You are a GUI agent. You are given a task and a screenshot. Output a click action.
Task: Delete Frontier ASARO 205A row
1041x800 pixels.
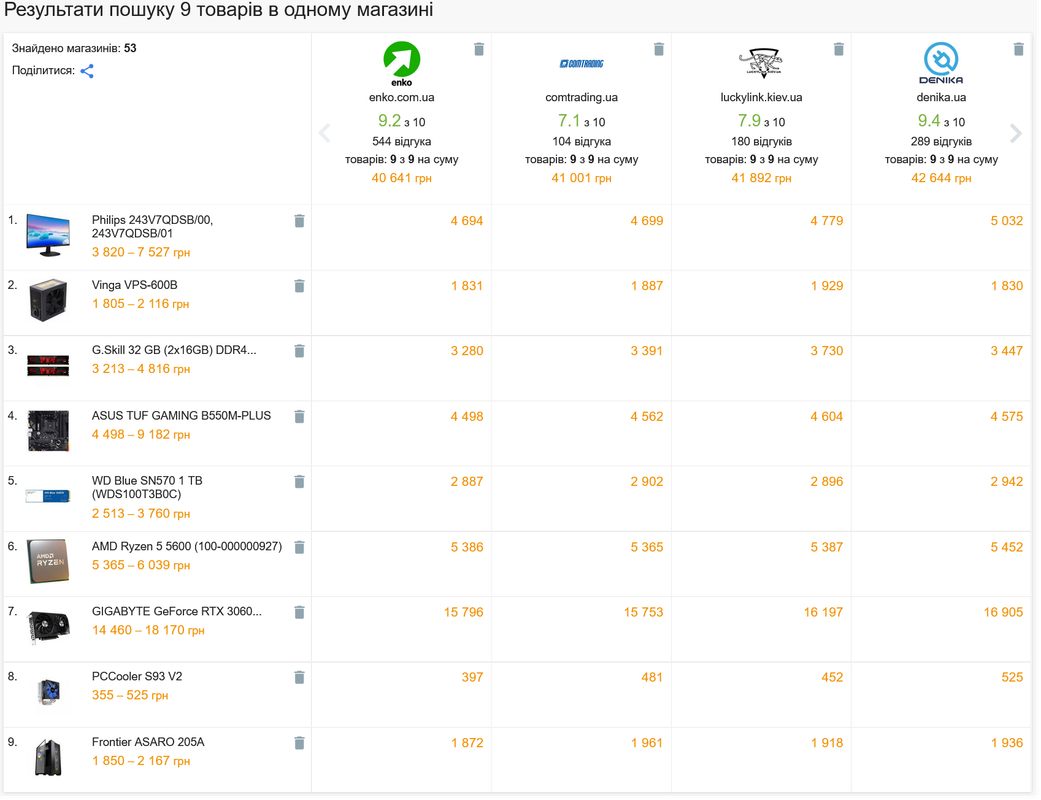299,743
